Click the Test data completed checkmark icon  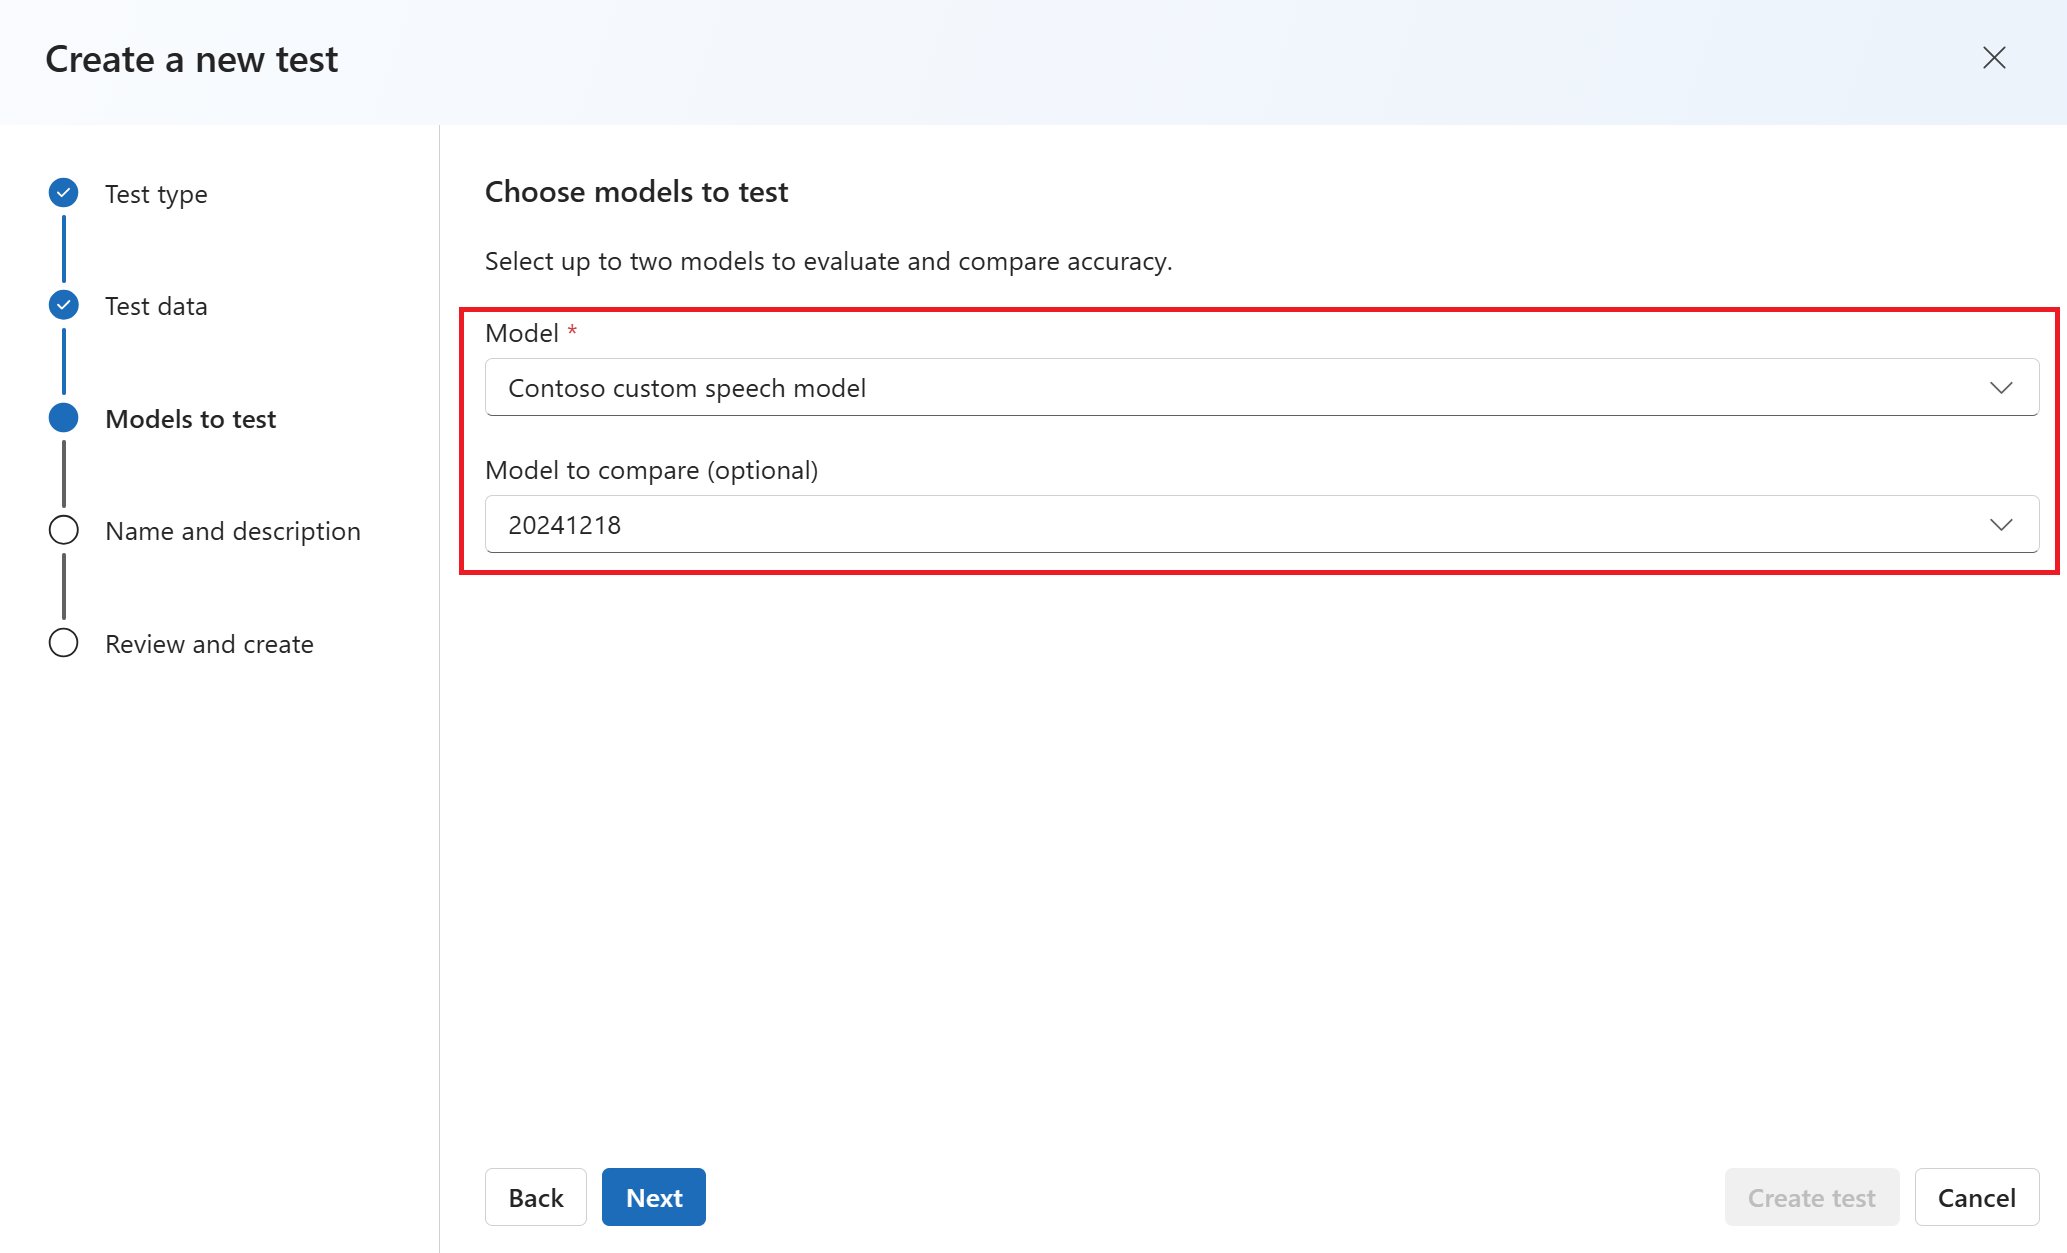tap(64, 304)
